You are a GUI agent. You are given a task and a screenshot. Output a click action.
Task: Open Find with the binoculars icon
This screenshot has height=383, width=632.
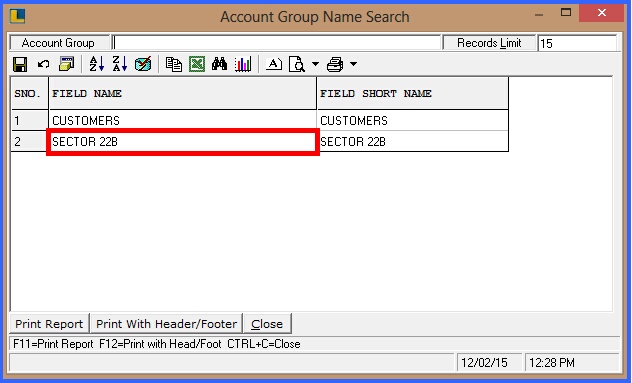click(219, 64)
